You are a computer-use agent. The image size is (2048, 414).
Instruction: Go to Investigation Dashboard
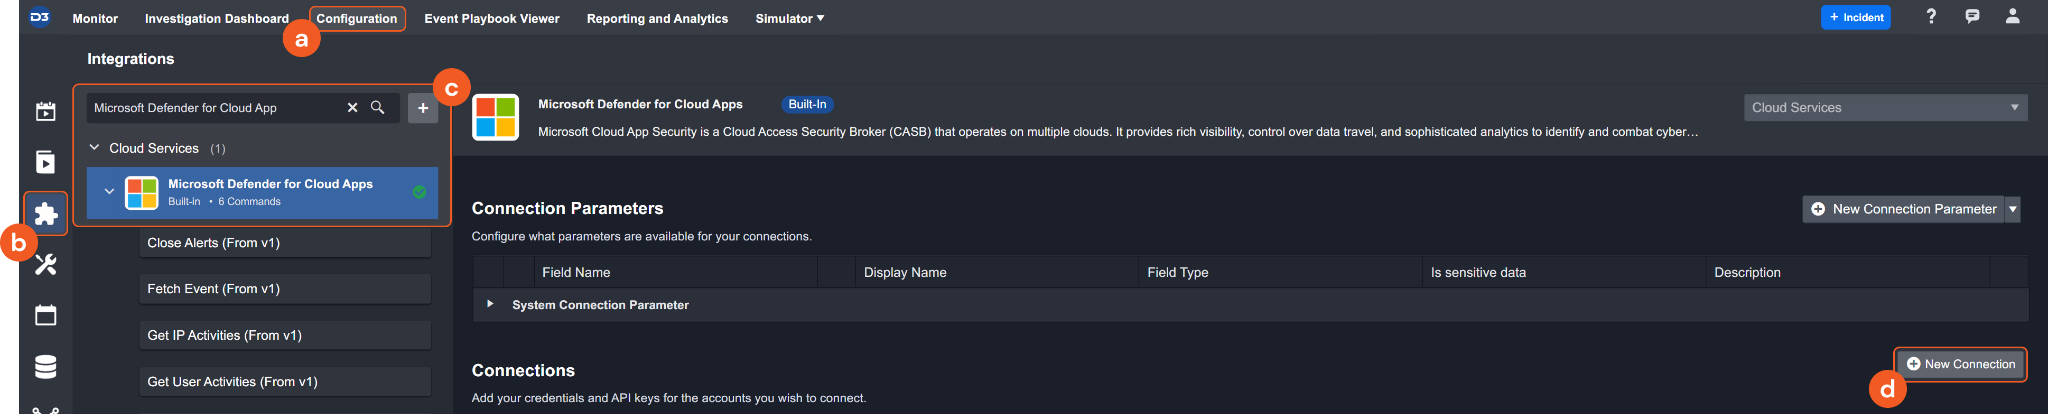(x=216, y=19)
